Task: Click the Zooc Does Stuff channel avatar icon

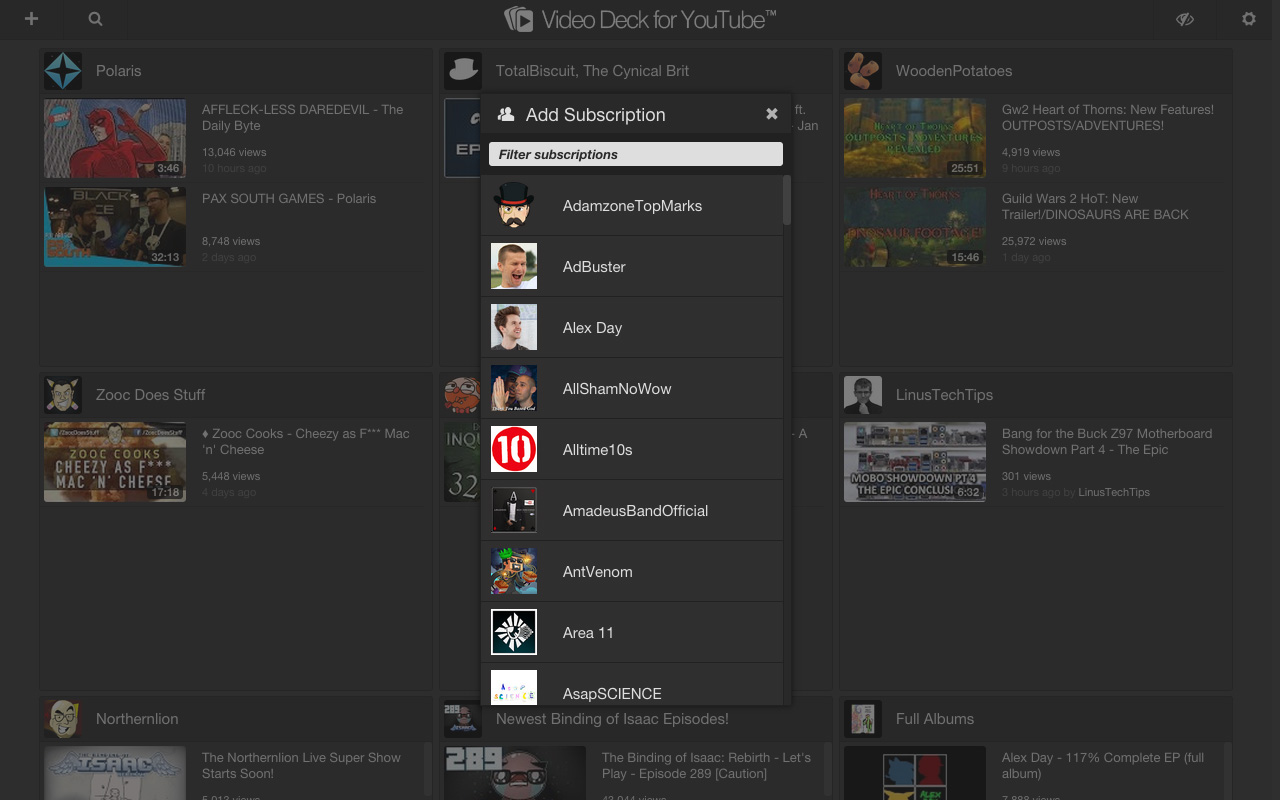Action: point(62,394)
